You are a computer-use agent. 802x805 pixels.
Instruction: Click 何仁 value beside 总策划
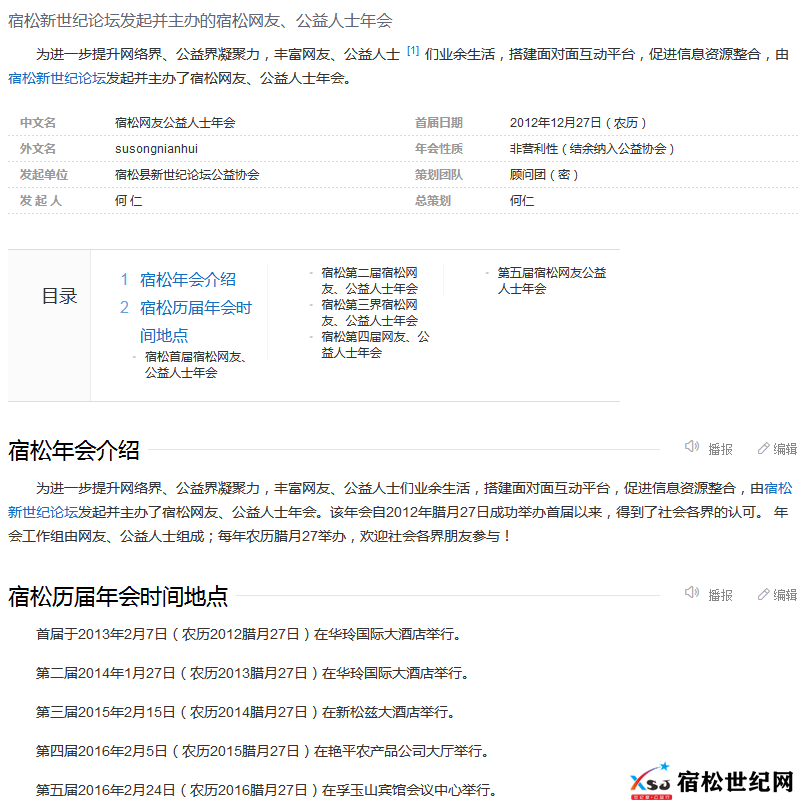pos(522,201)
